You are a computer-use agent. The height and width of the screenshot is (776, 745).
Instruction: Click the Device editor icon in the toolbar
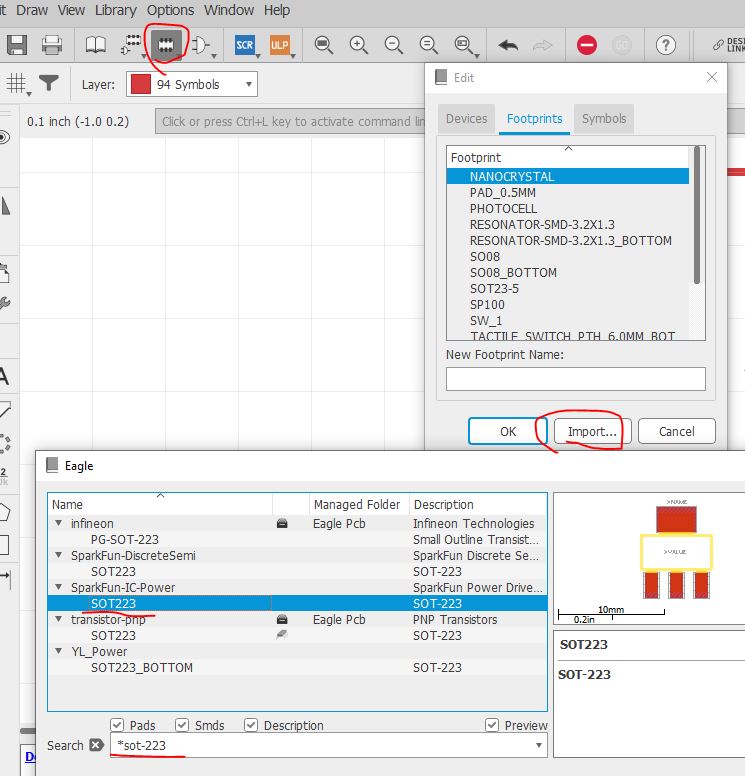[131, 45]
